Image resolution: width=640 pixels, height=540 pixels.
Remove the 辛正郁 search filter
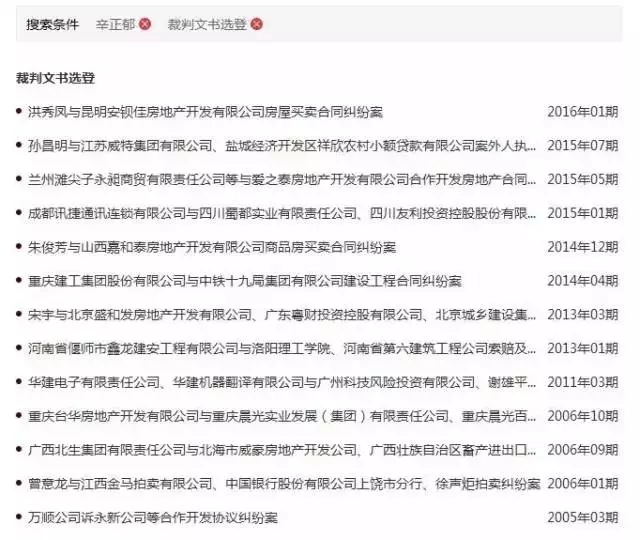(145, 24)
